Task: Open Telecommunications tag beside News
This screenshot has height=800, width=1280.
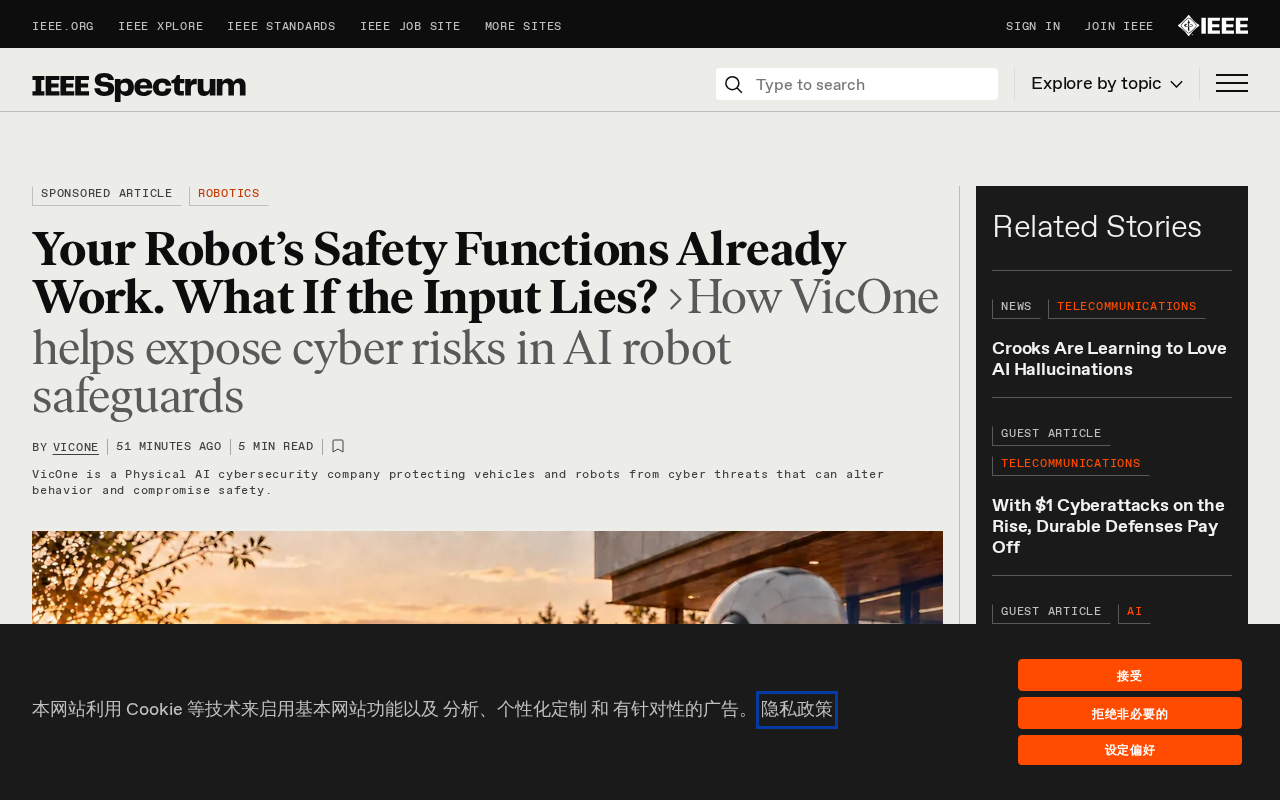Action: (1127, 307)
